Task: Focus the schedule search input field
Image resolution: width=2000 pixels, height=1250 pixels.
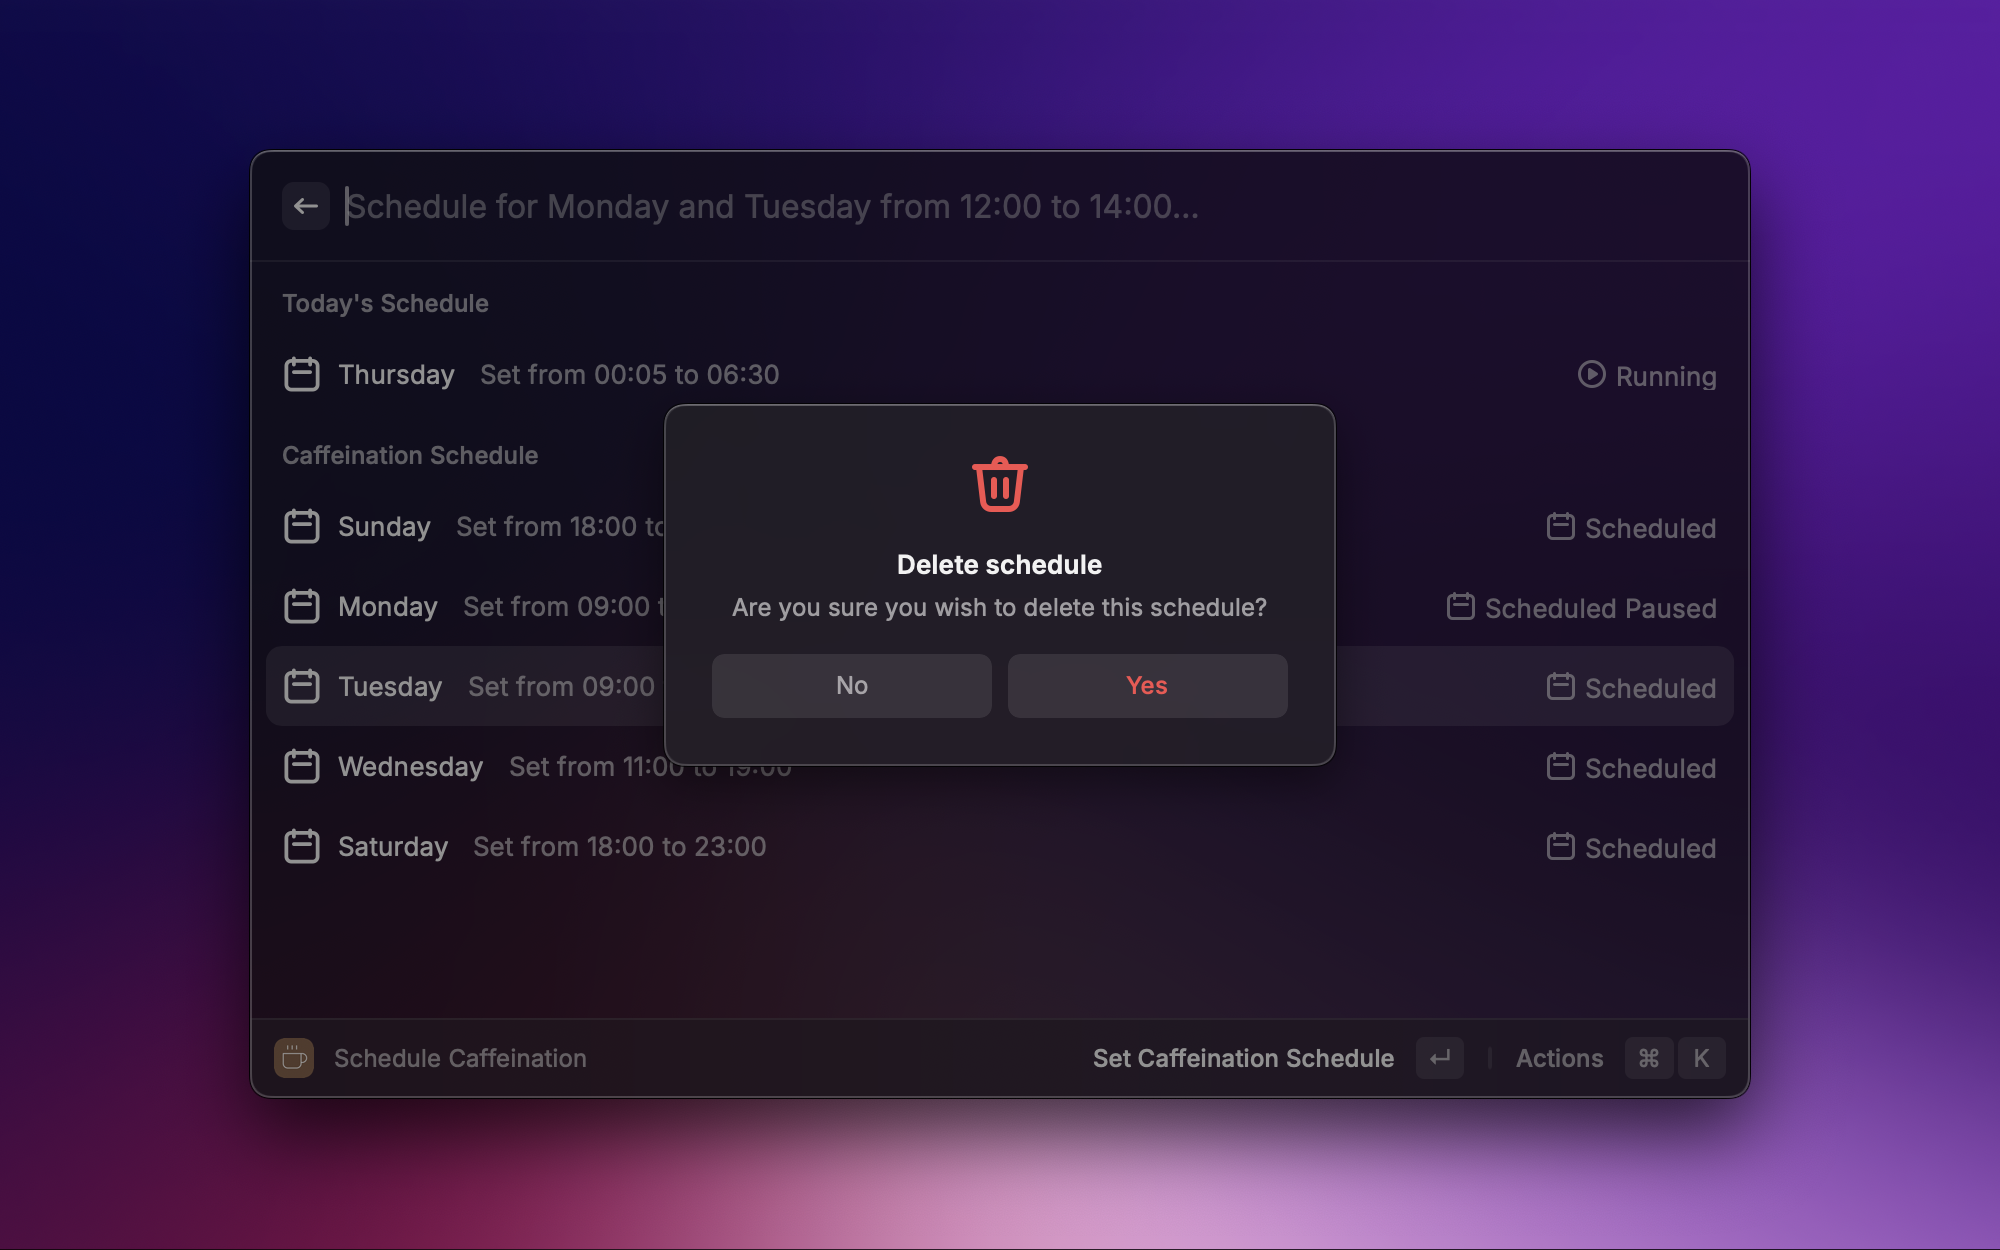Action: coord(900,206)
